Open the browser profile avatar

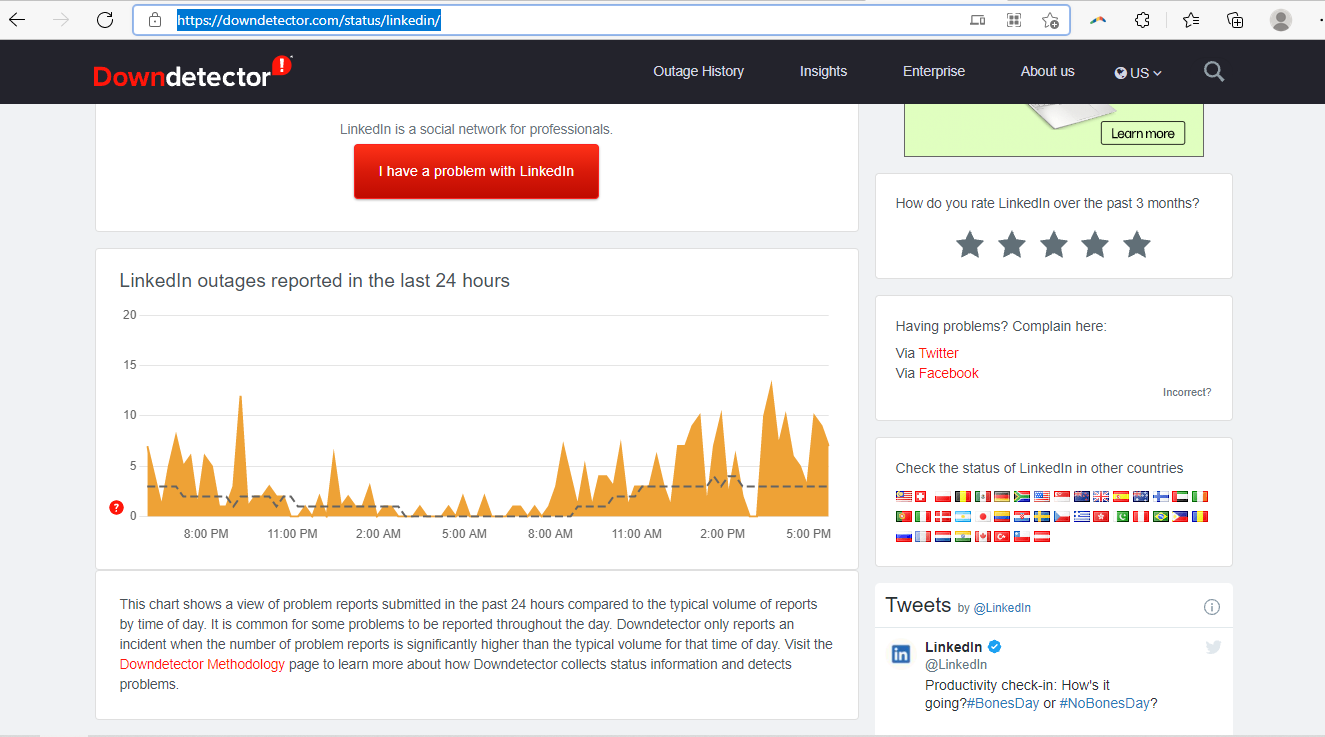1280,20
